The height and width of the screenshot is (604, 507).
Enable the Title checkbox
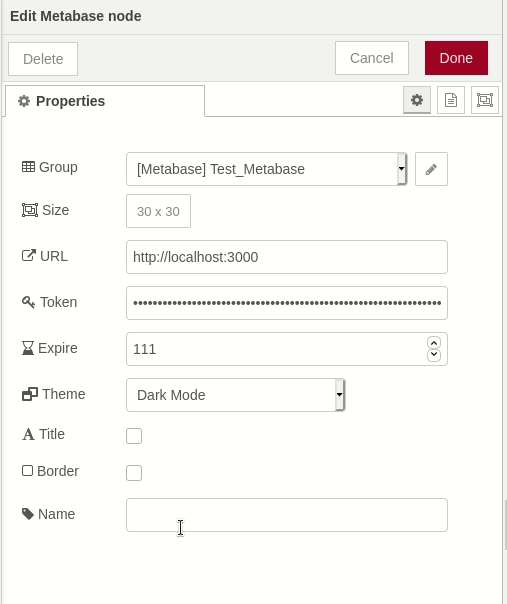(x=134, y=436)
